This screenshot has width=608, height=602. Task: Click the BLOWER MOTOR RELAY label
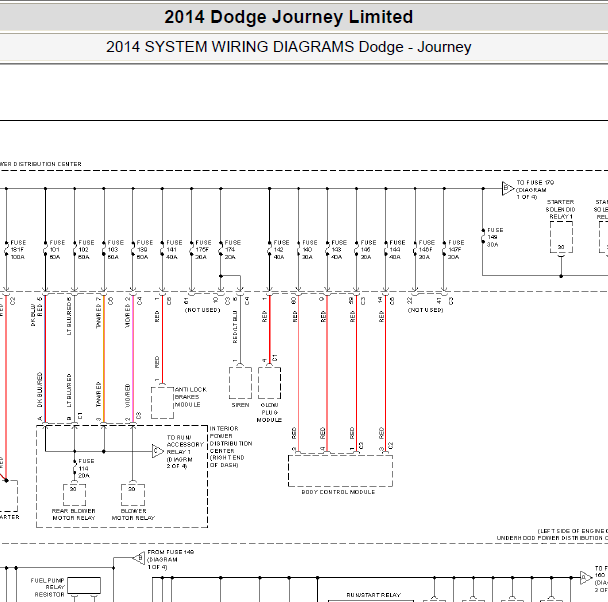coord(133,514)
